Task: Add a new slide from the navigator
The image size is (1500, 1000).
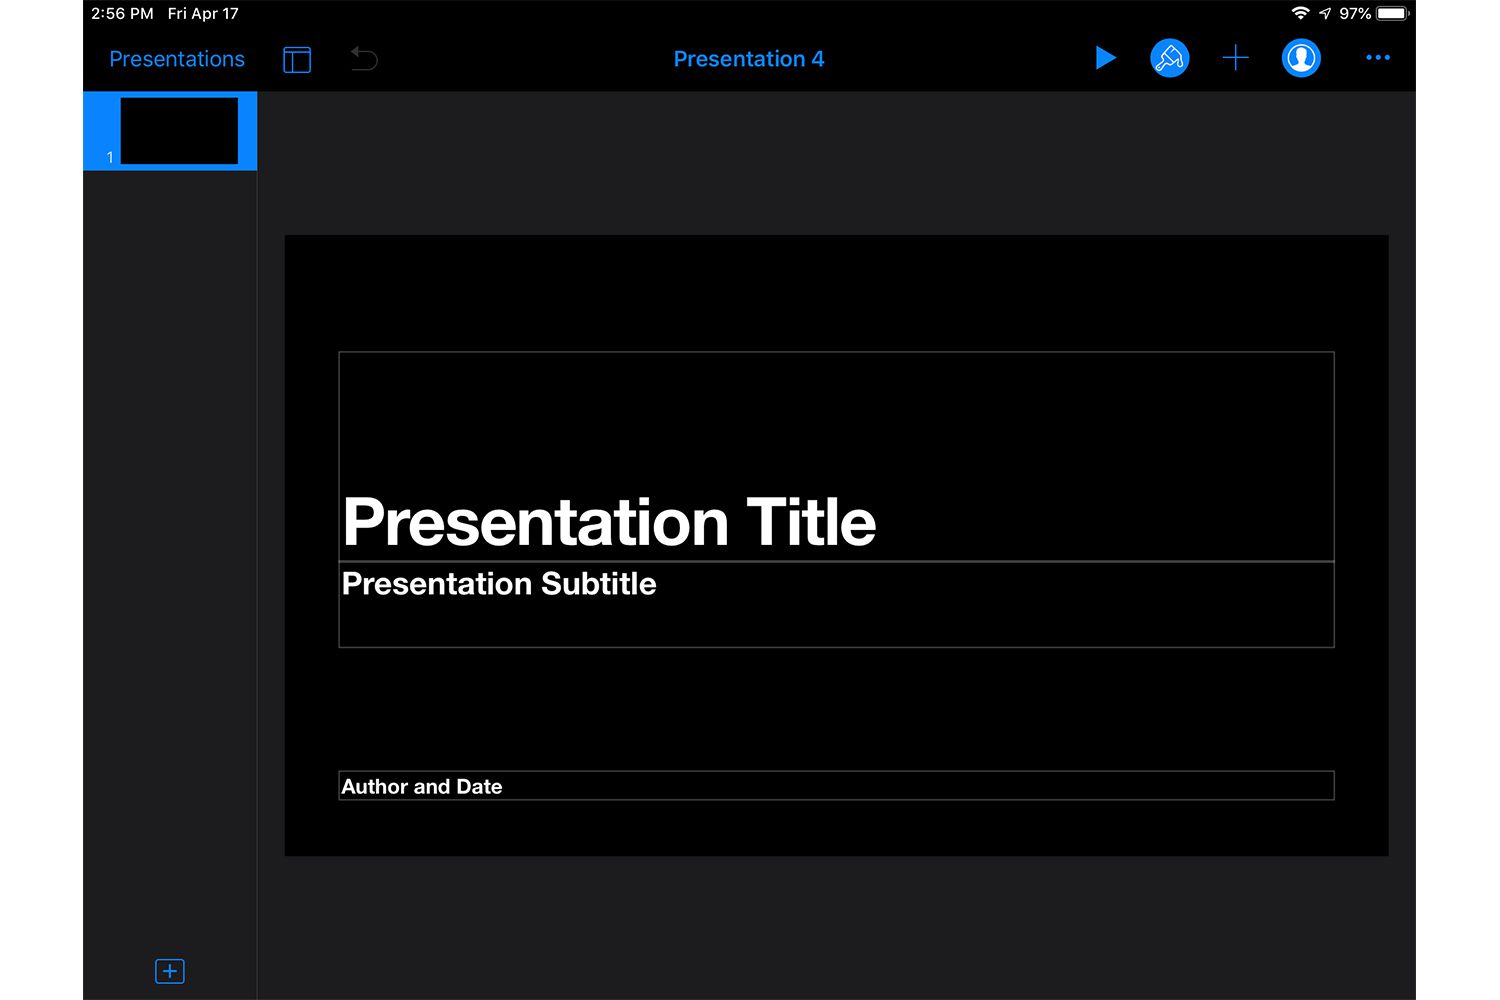Action: click(170, 971)
